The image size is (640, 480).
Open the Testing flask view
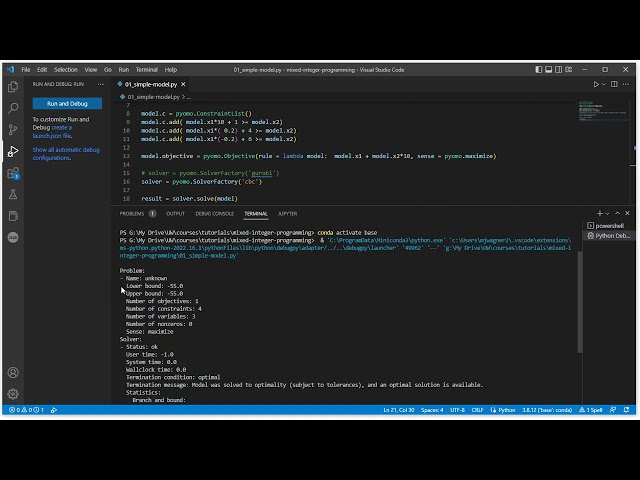13,194
